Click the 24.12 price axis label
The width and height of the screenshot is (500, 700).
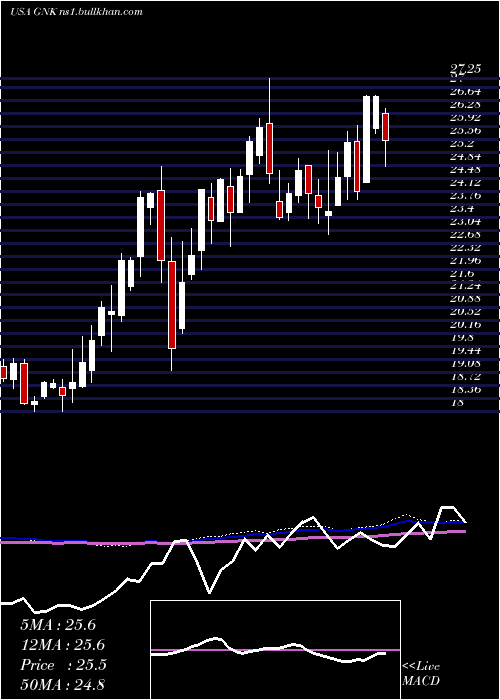pyautogui.click(x=465, y=183)
